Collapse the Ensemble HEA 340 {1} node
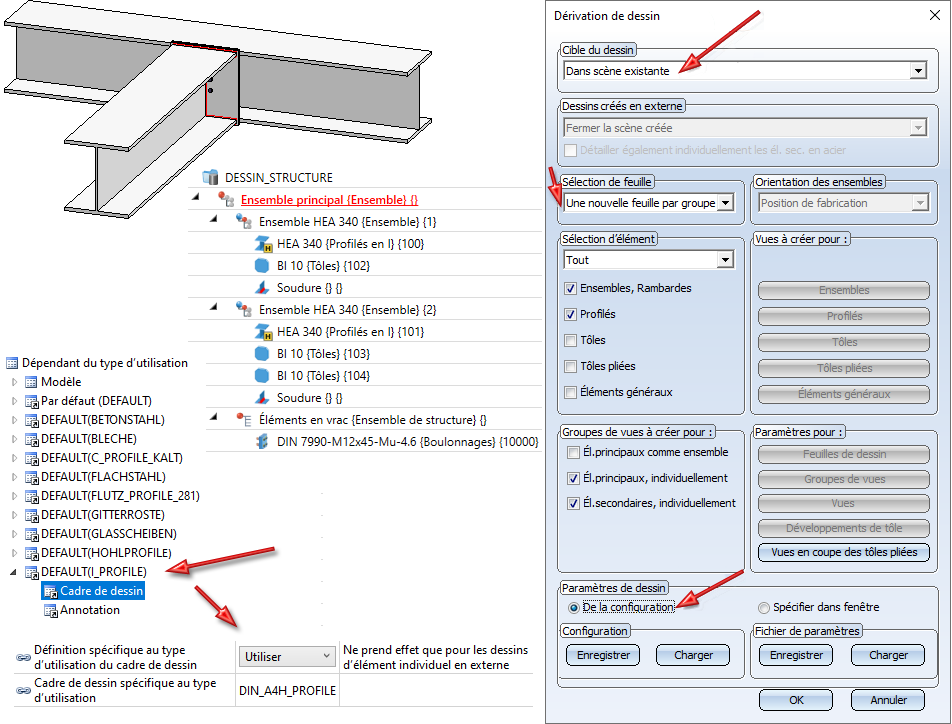Viewport: 952px width, 724px height. [x=214, y=219]
